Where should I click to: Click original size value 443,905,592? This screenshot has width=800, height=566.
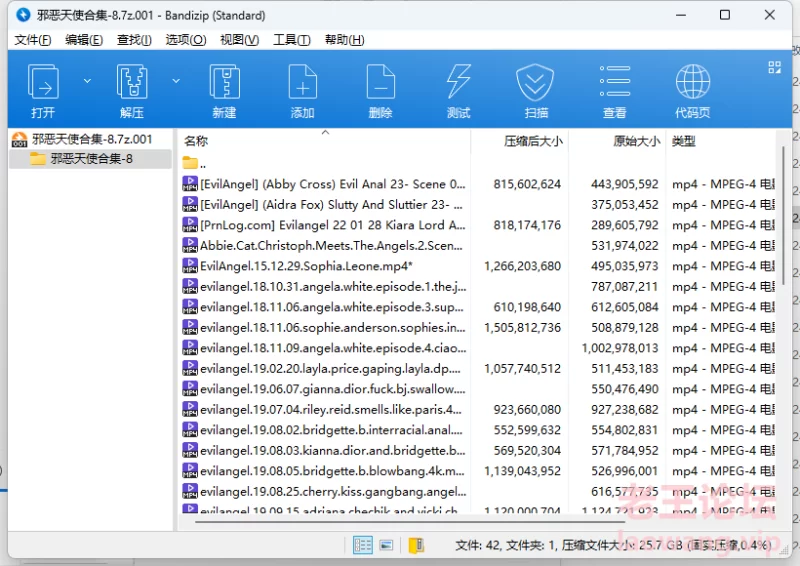click(624, 184)
